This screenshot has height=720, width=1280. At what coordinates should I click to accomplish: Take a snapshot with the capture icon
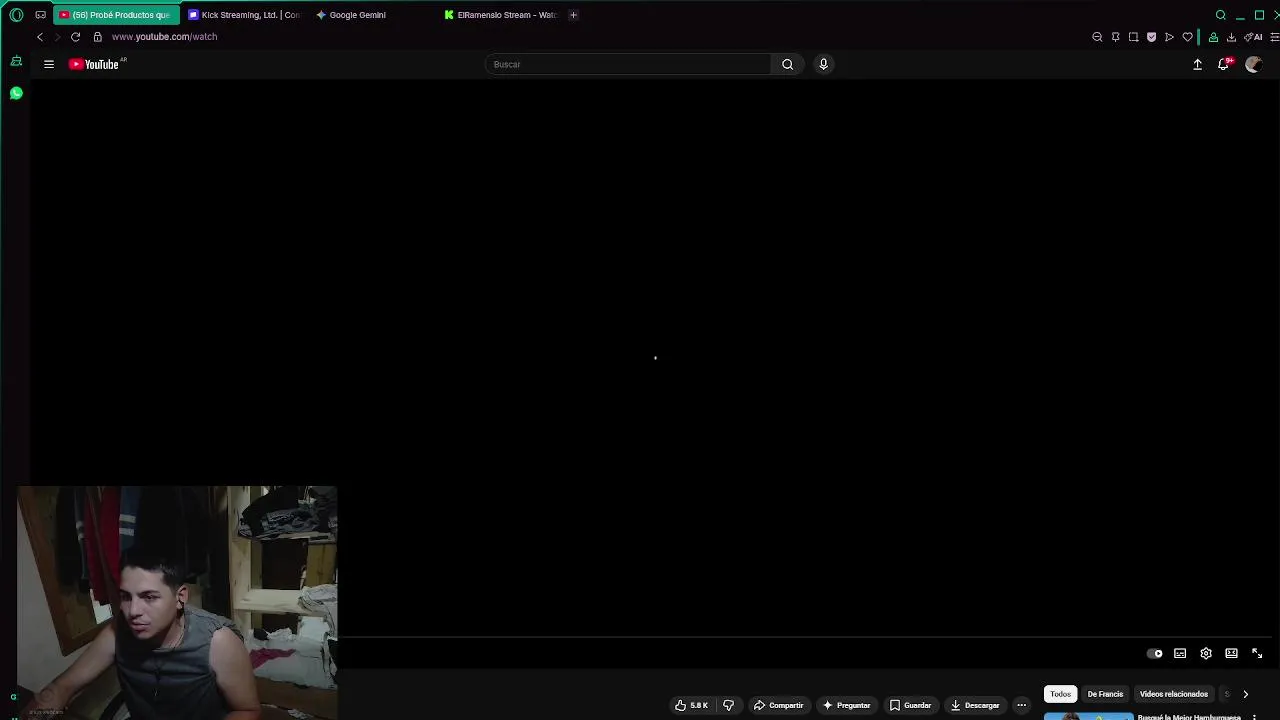1133,37
